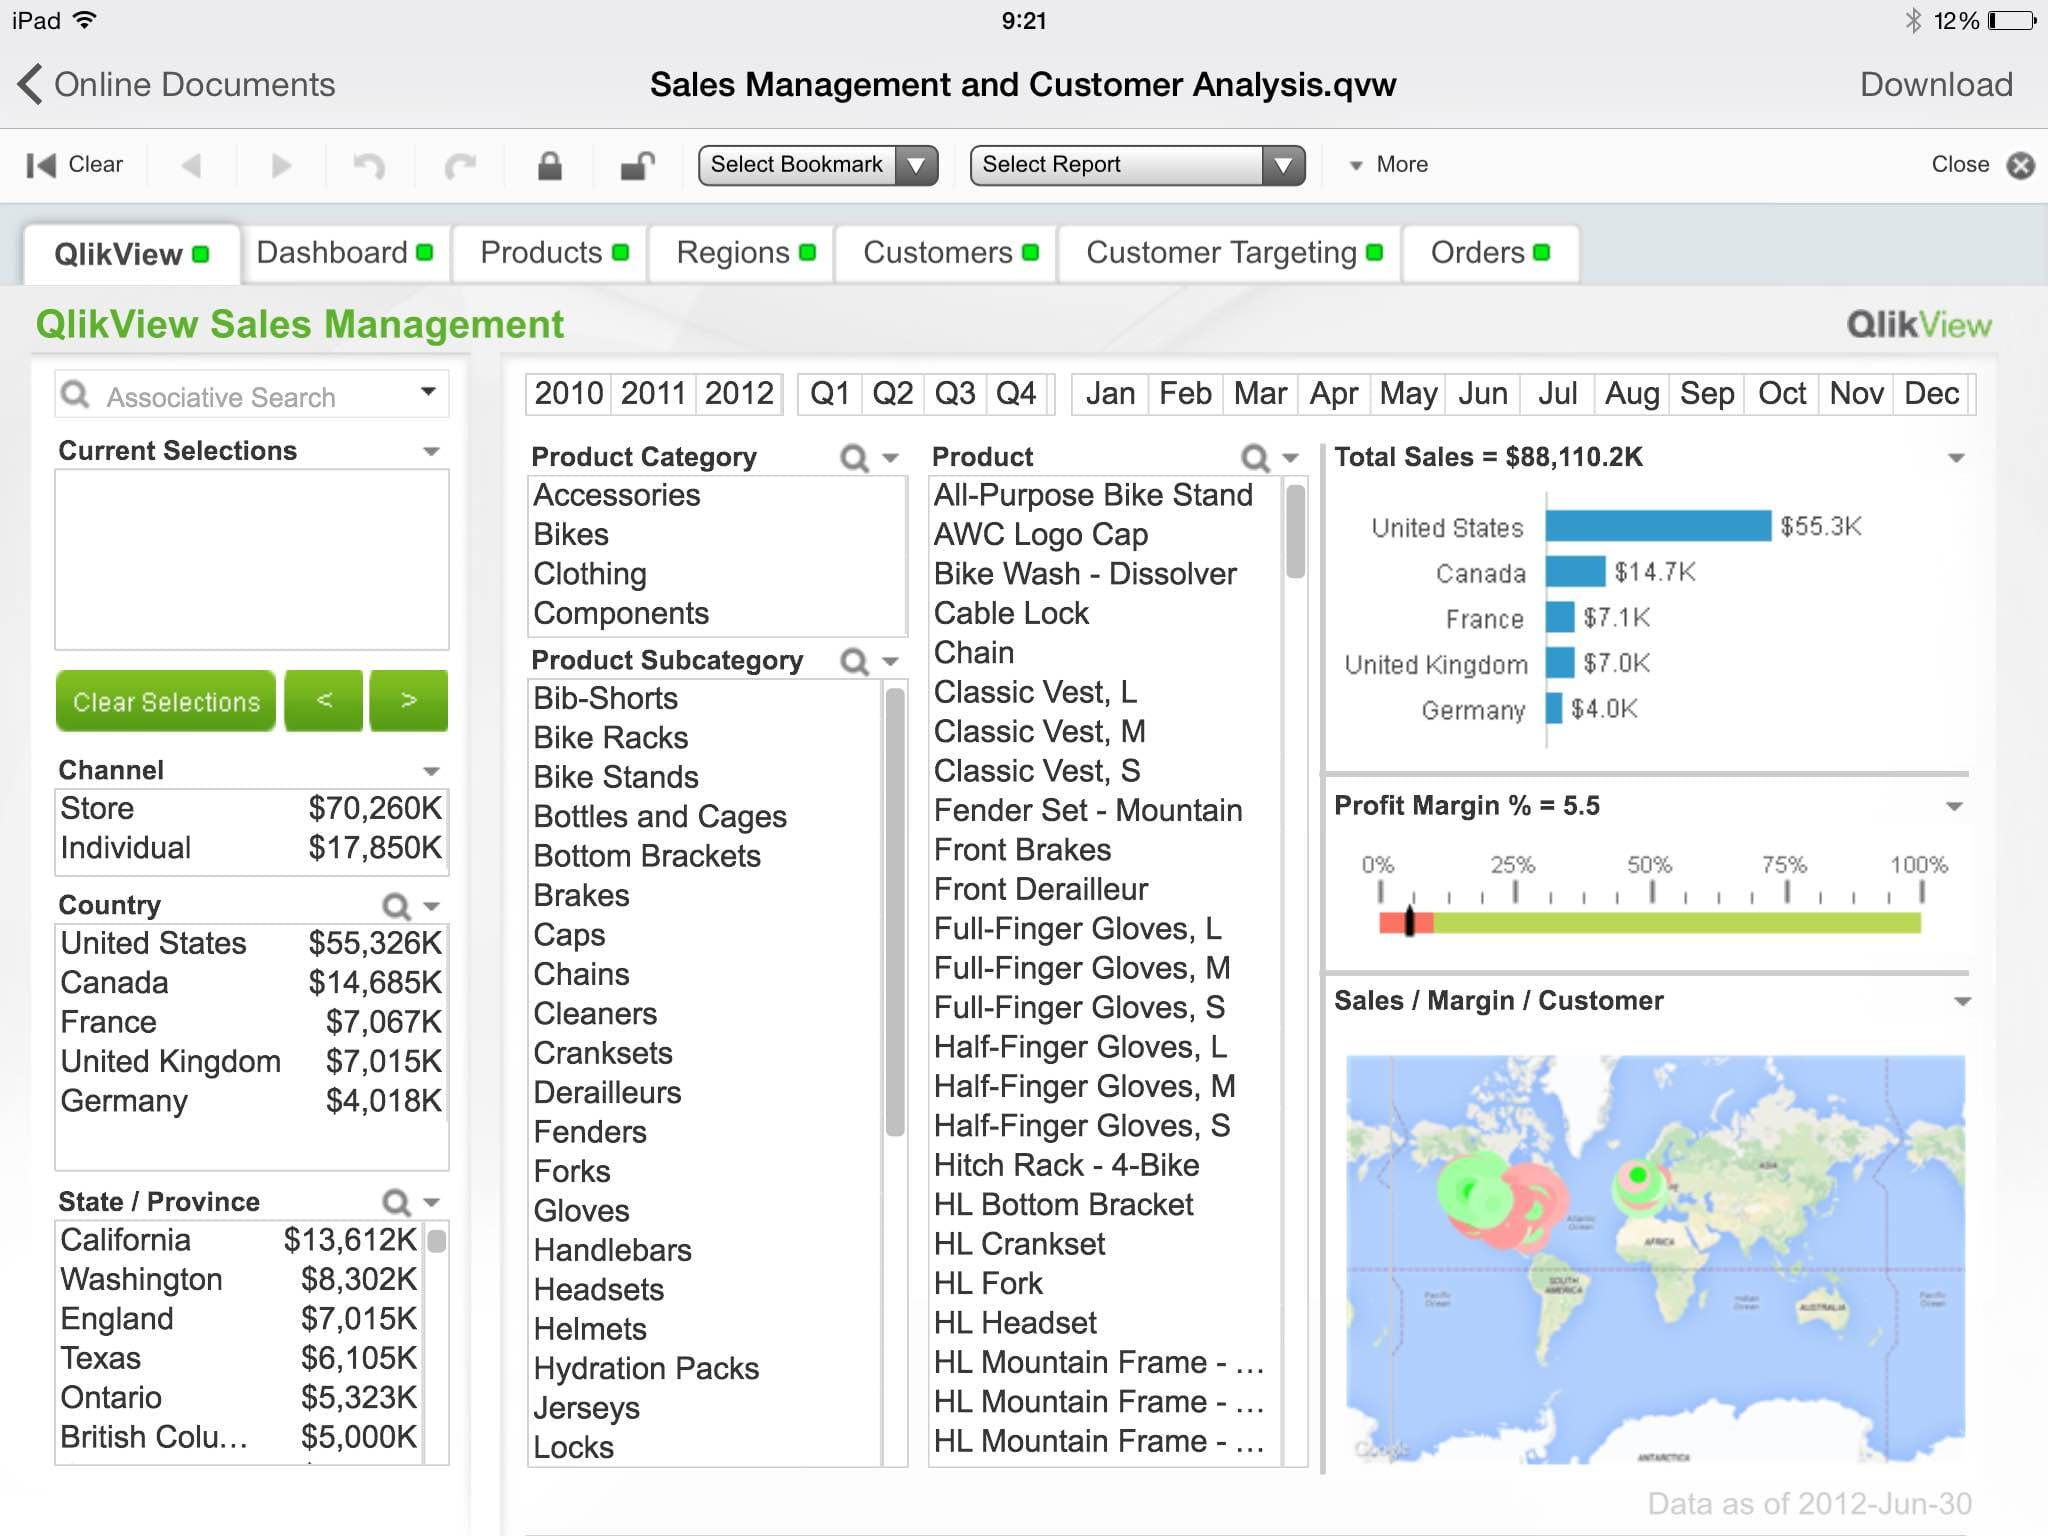Screen dimensions: 2048x1536
Task: Toggle the Aug month filter
Action: (x=1631, y=394)
